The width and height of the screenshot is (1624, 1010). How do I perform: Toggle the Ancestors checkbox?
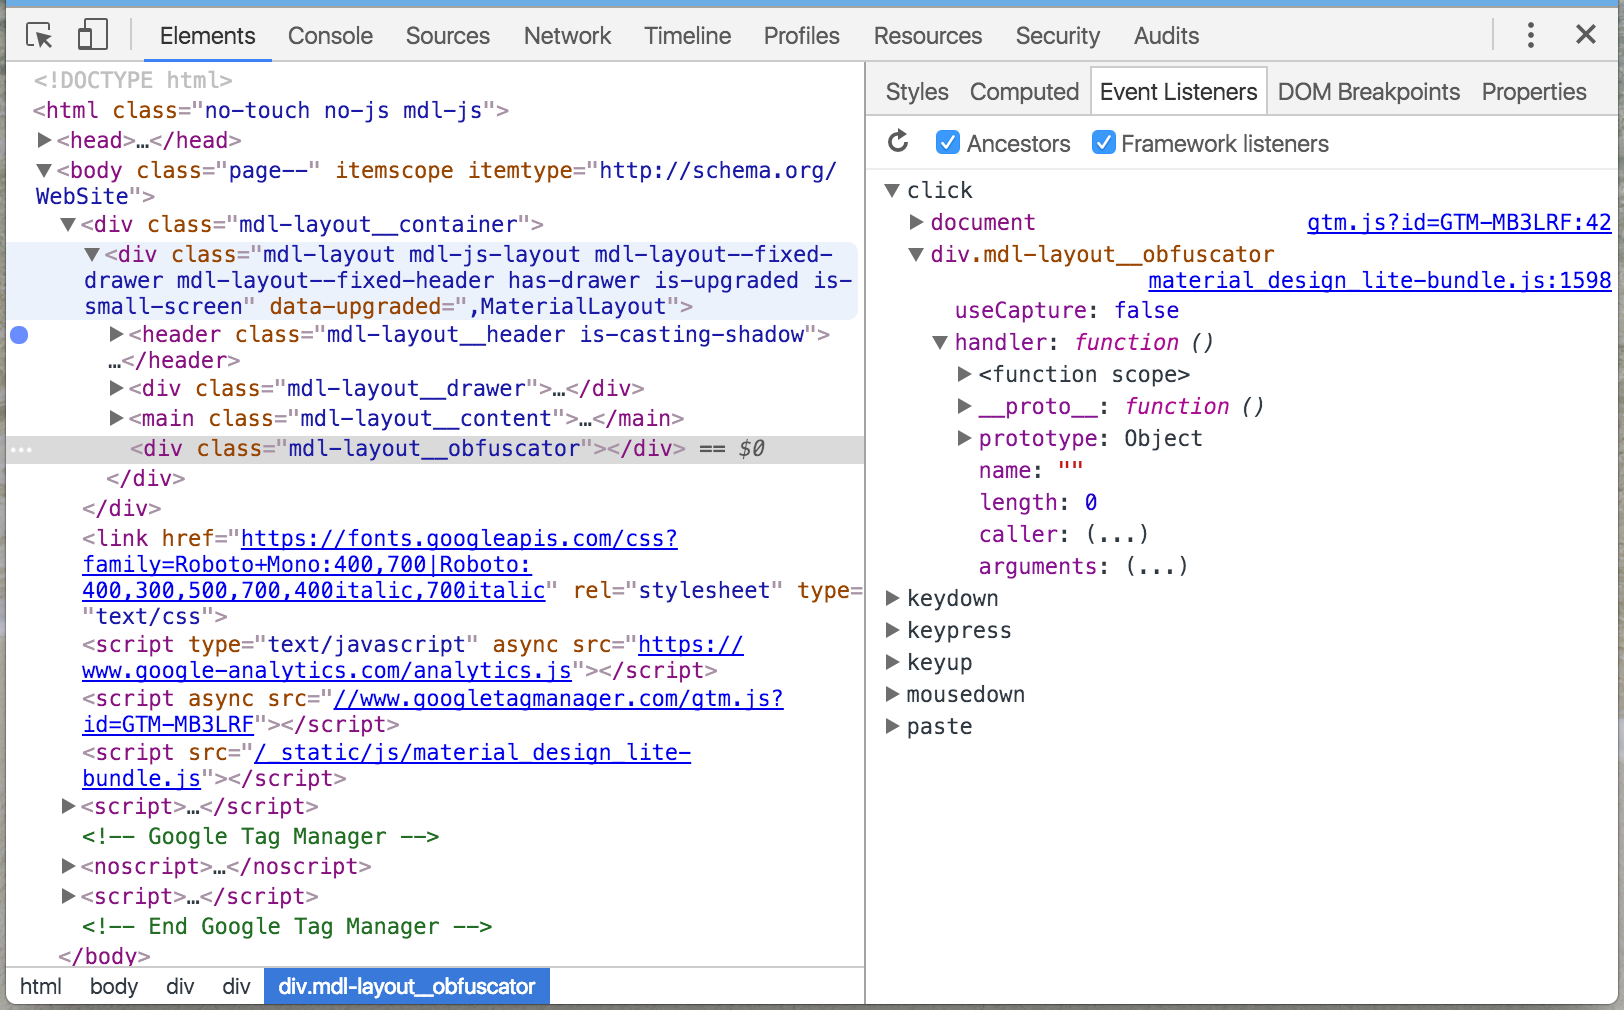[947, 143]
